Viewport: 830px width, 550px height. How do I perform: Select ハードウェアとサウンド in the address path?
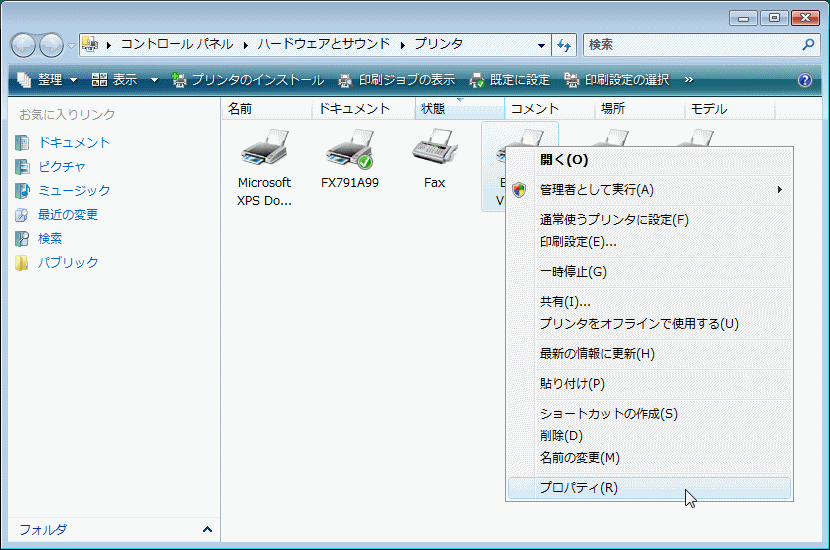324,44
